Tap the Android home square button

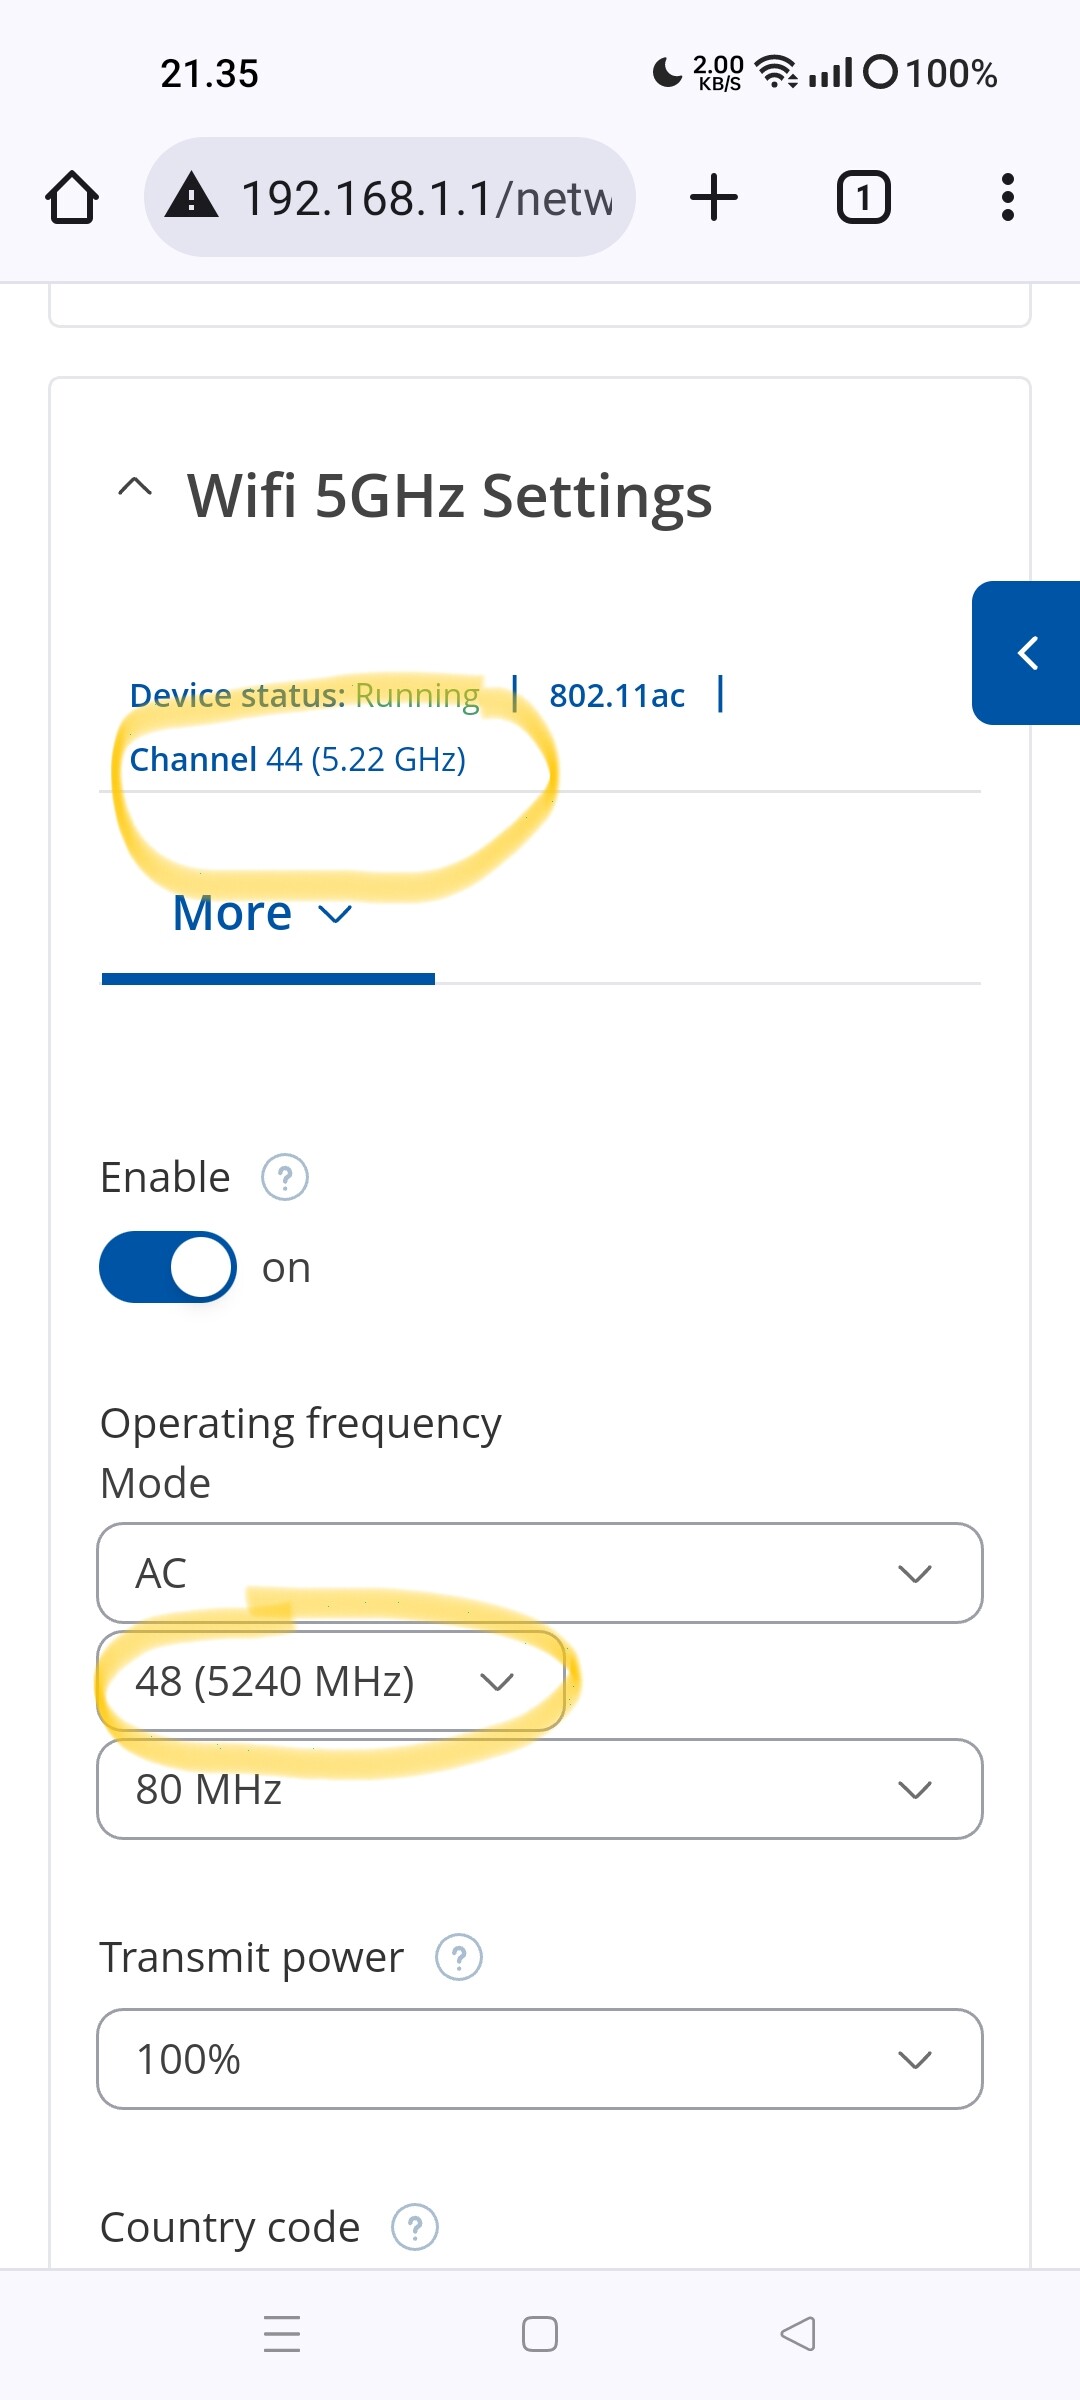[540, 2334]
